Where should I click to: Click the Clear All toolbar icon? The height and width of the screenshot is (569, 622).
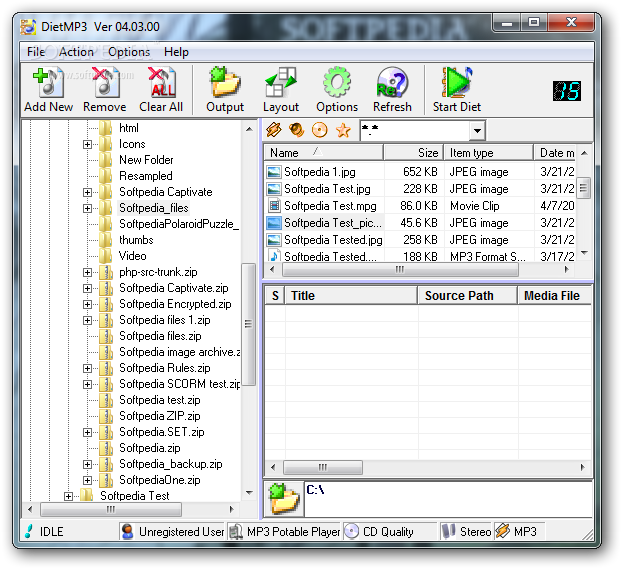coord(161,82)
